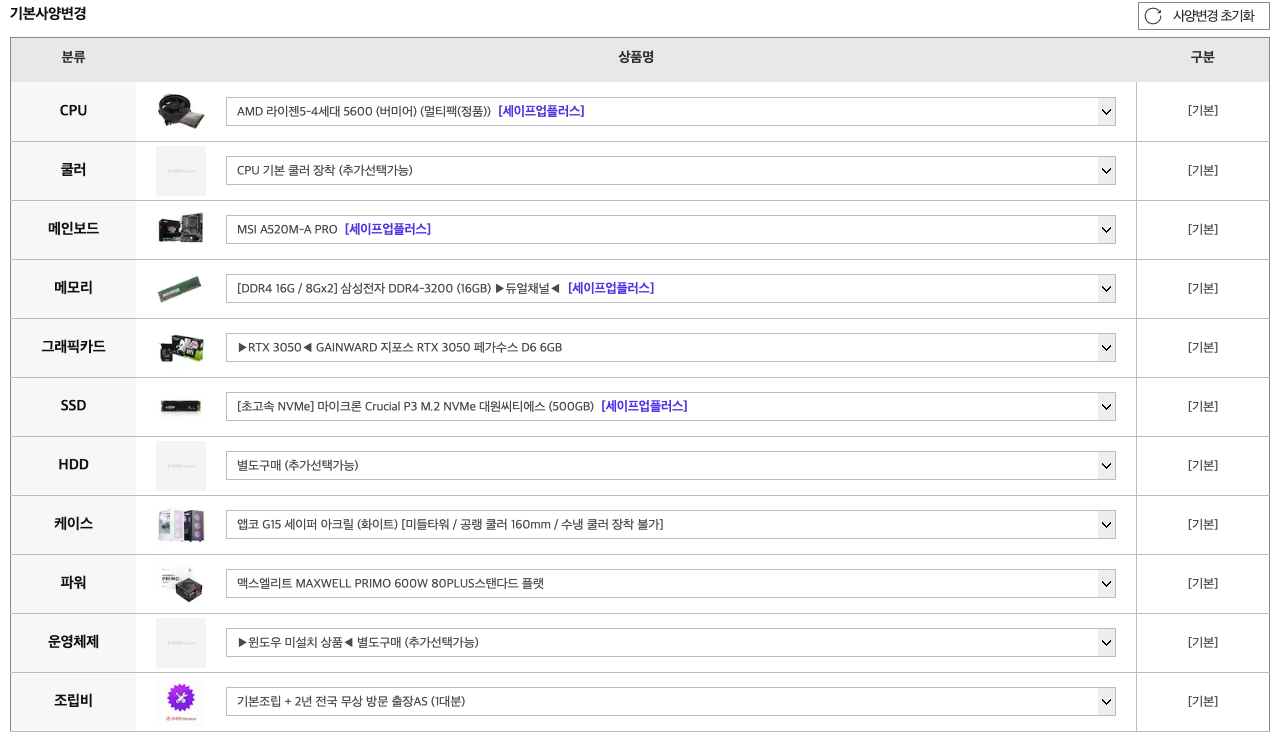Open the 쿨러 CPU 기본 쿨러 장착 dropdown
Image resolution: width=1280 pixels, height=751 pixels.
(x=671, y=170)
